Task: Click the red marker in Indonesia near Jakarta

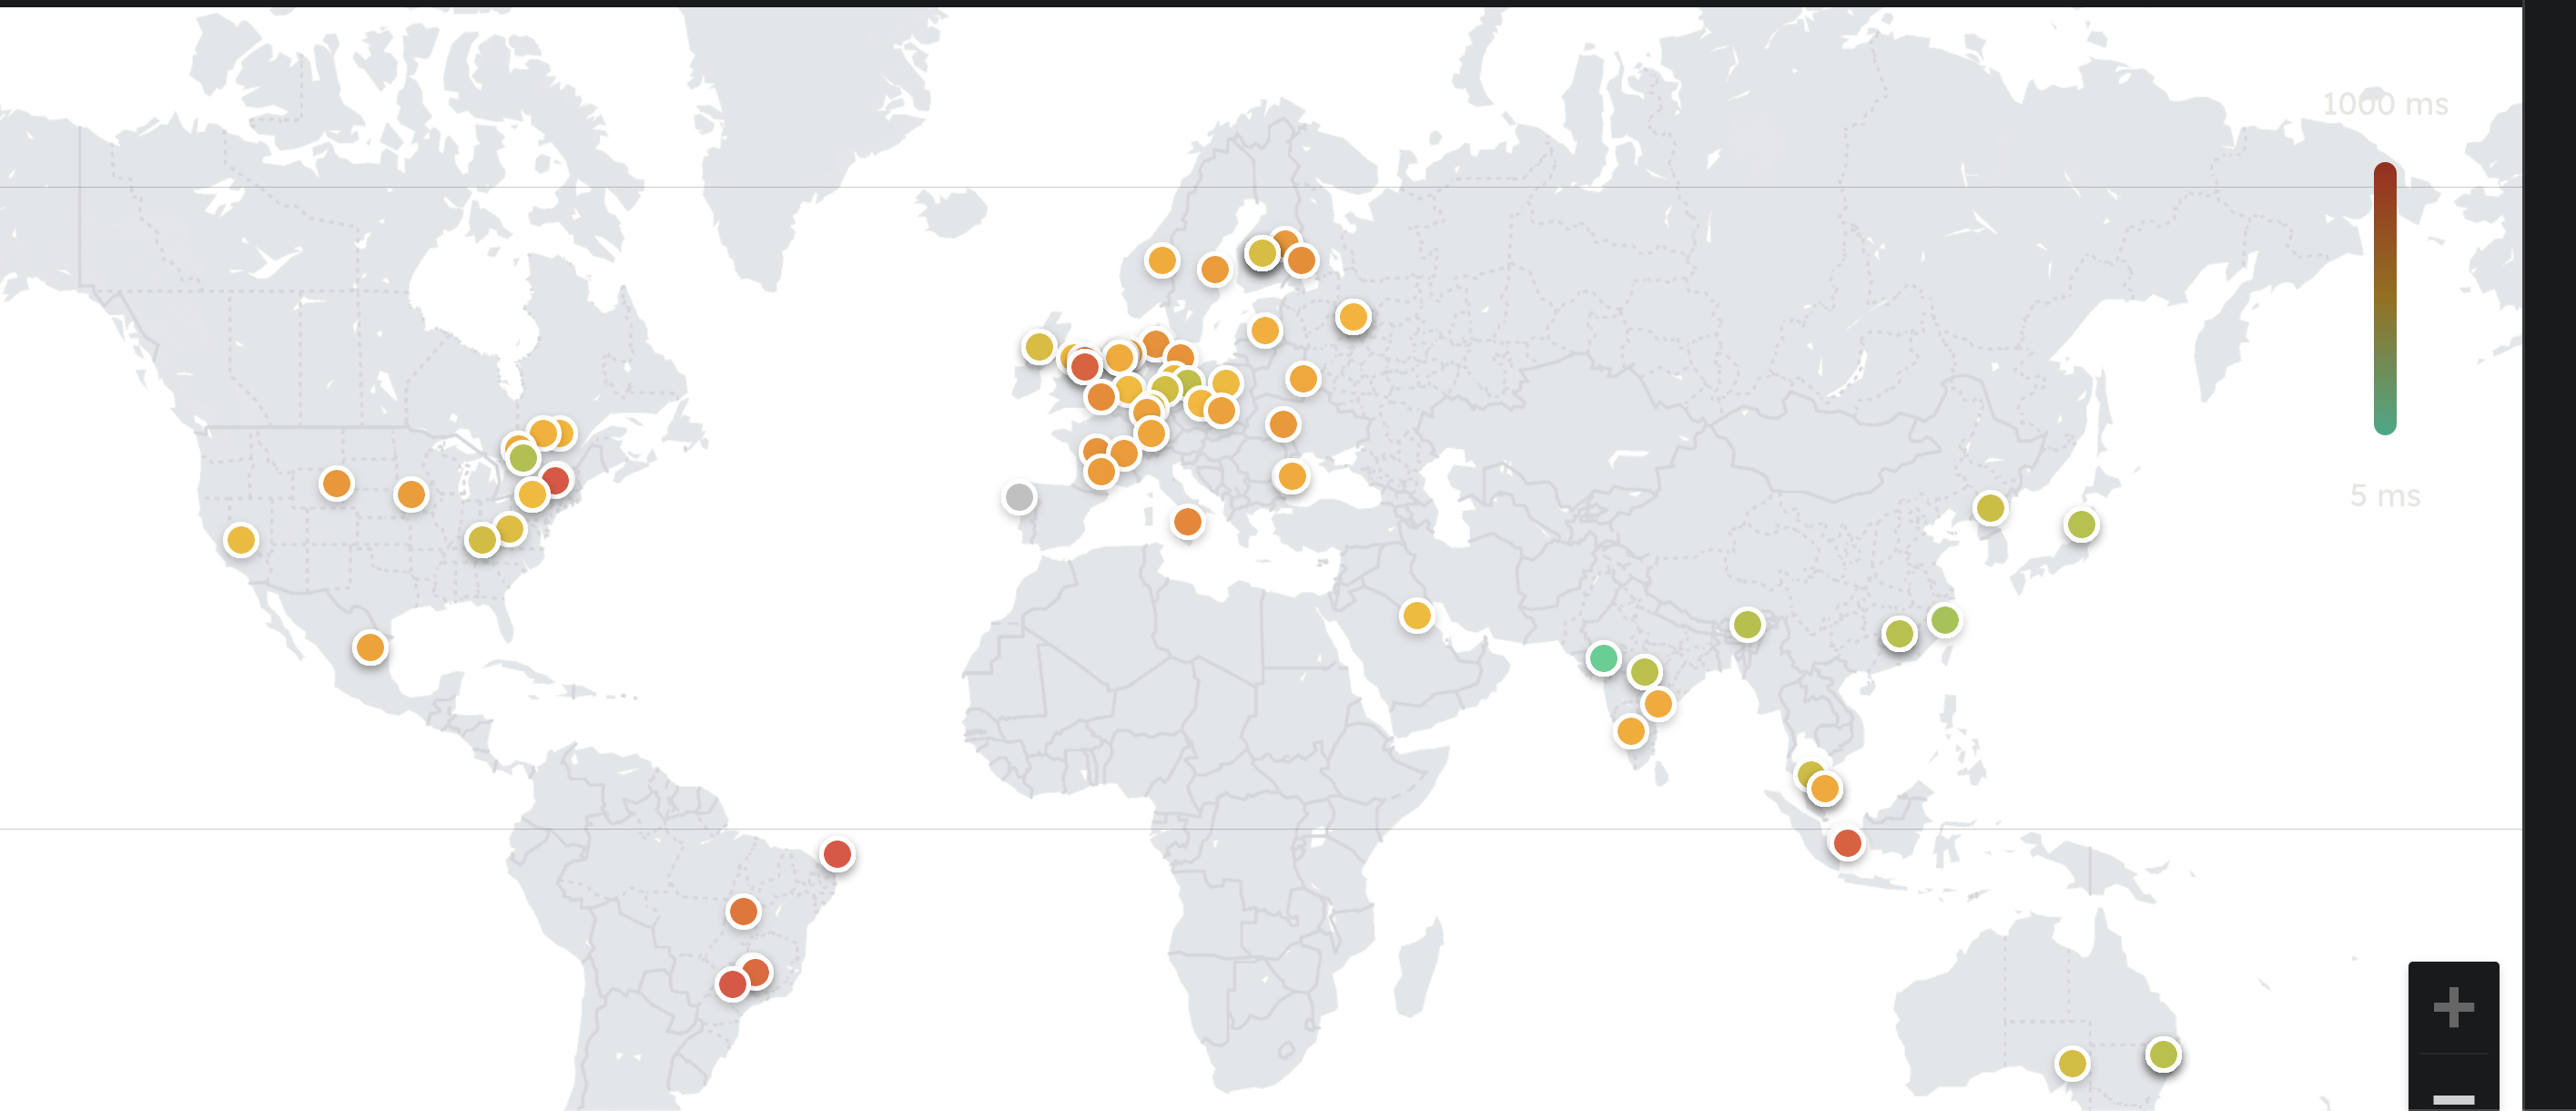Action: (1847, 843)
